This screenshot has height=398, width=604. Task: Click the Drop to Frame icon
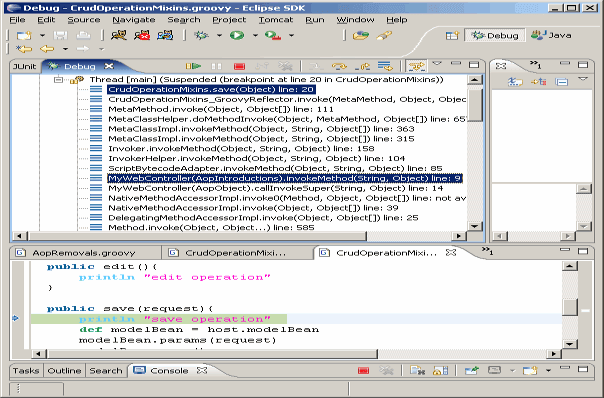pyautogui.click(x=385, y=66)
